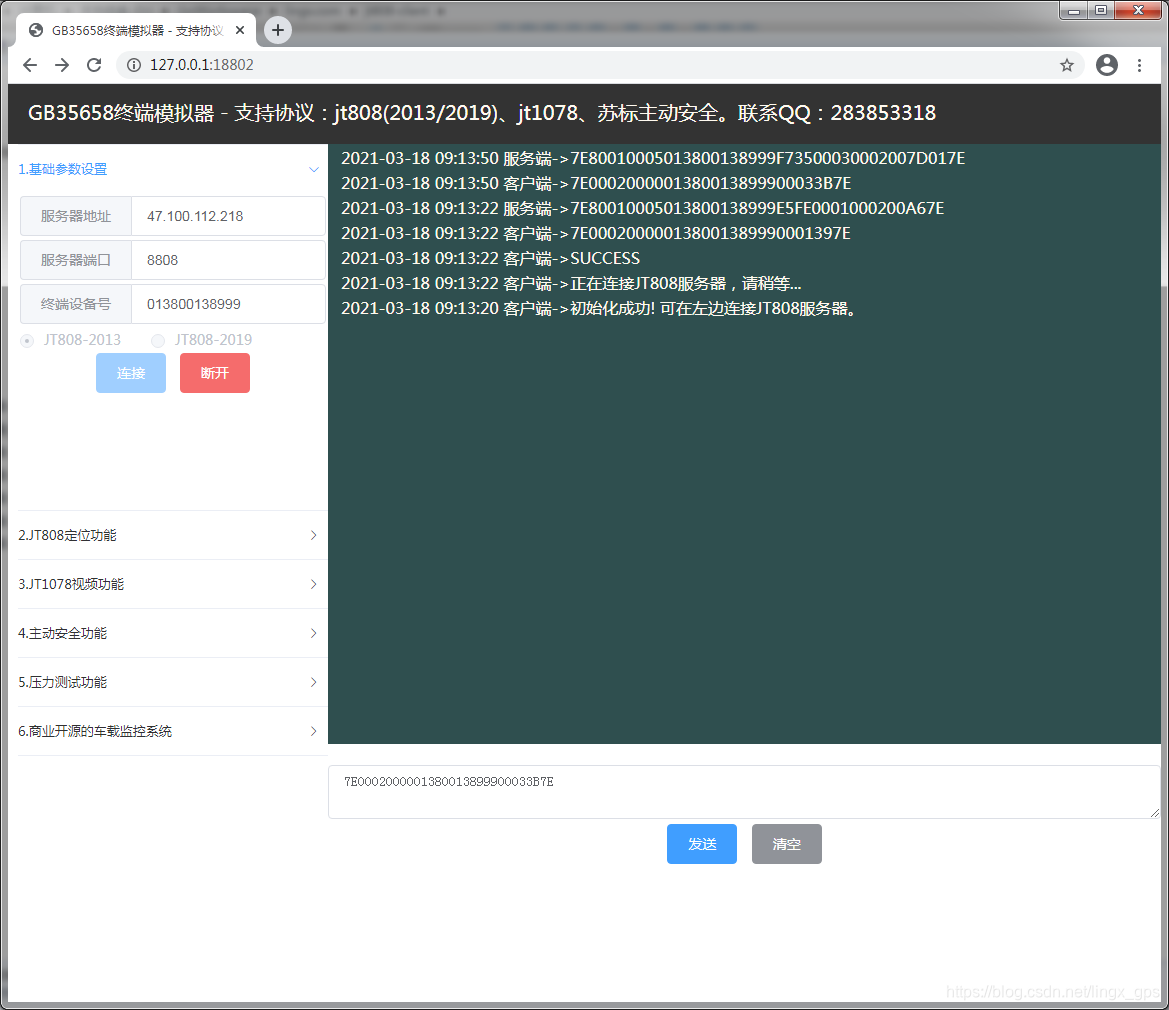
Task: Click the 服务器地址 label
Action: pos(76,216)
